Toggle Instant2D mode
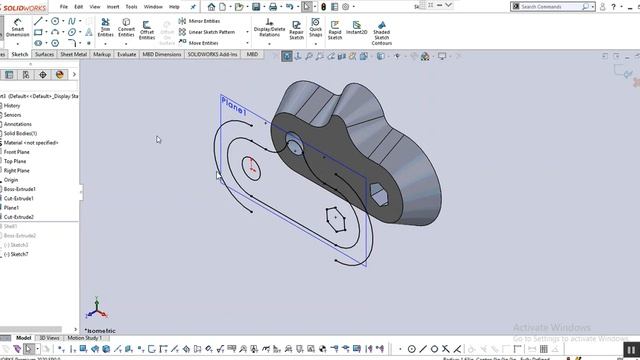The width and height of the screenshot is (640, 360). click(357, 28)
